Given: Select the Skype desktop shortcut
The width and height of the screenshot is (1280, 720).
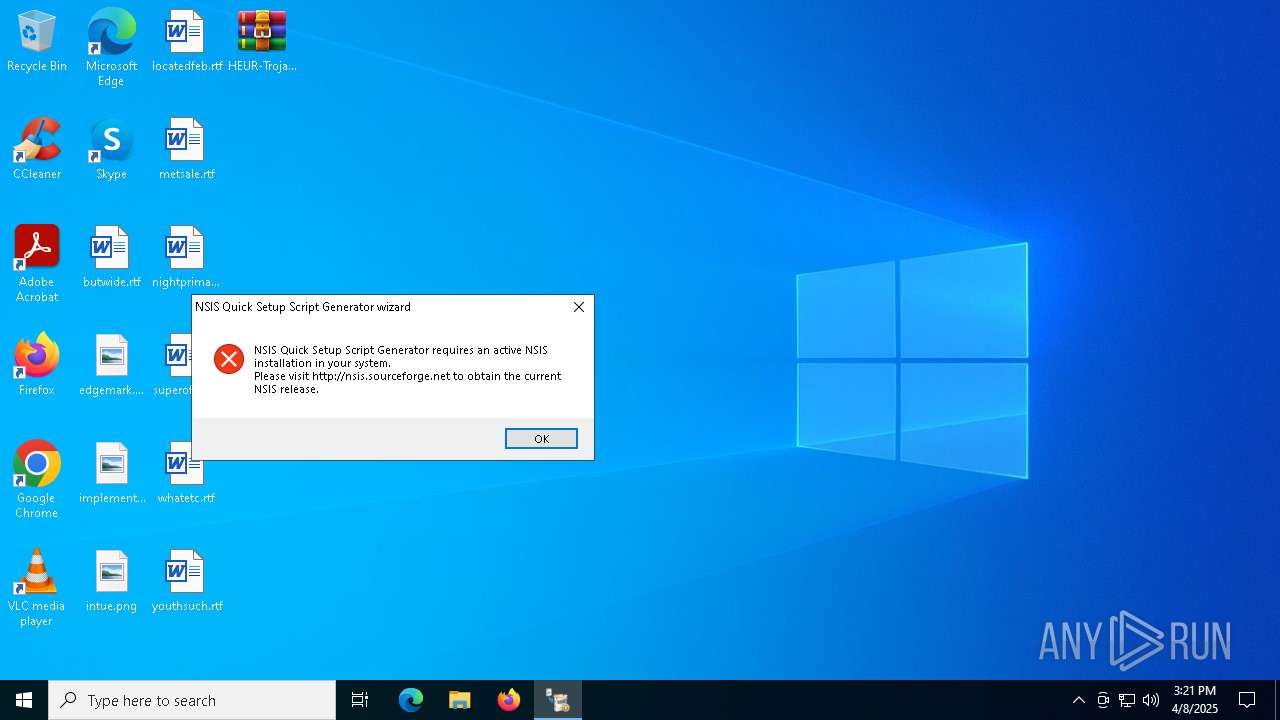Looking at the screenshot, I should (111, 149).
